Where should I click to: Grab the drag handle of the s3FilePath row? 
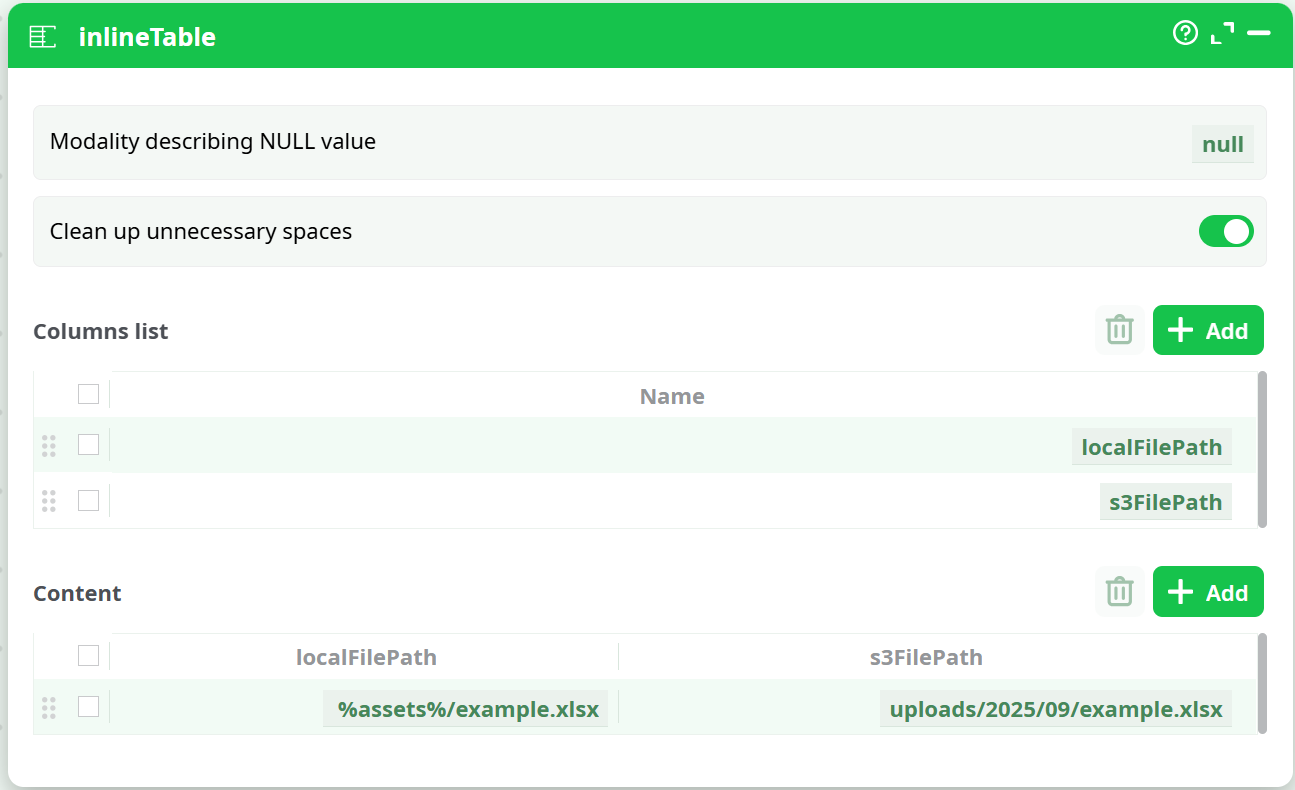(x=49, y=501)
